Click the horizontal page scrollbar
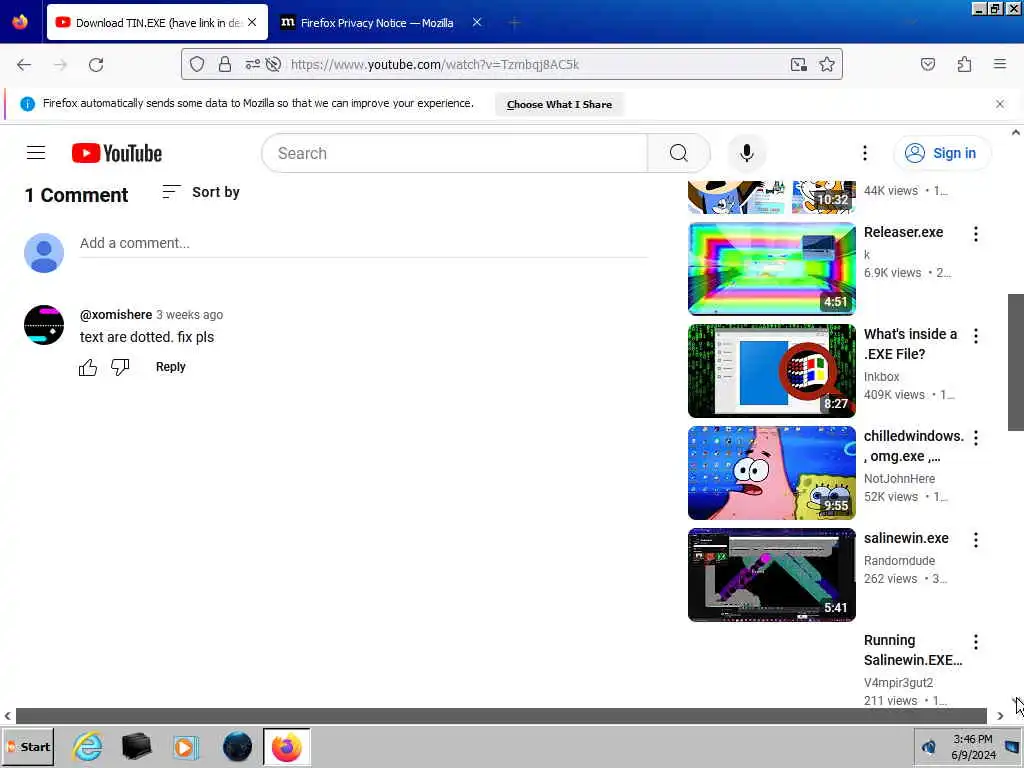This screenshot has width=1024, height=768. [x=501, y=716]
